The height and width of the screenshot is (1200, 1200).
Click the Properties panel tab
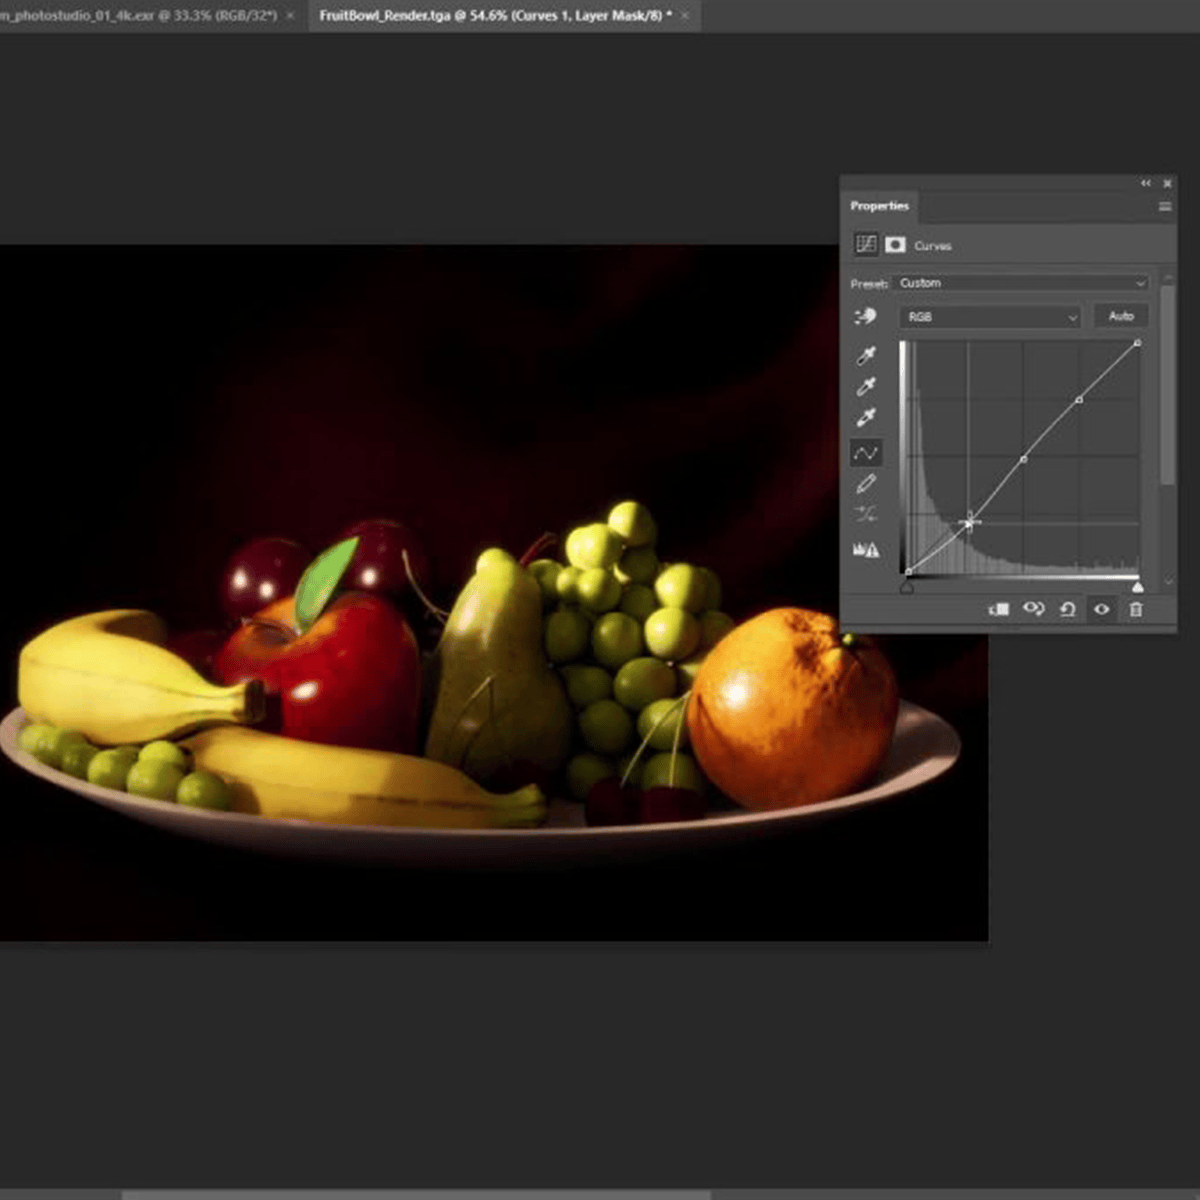(x=880, y=206)
